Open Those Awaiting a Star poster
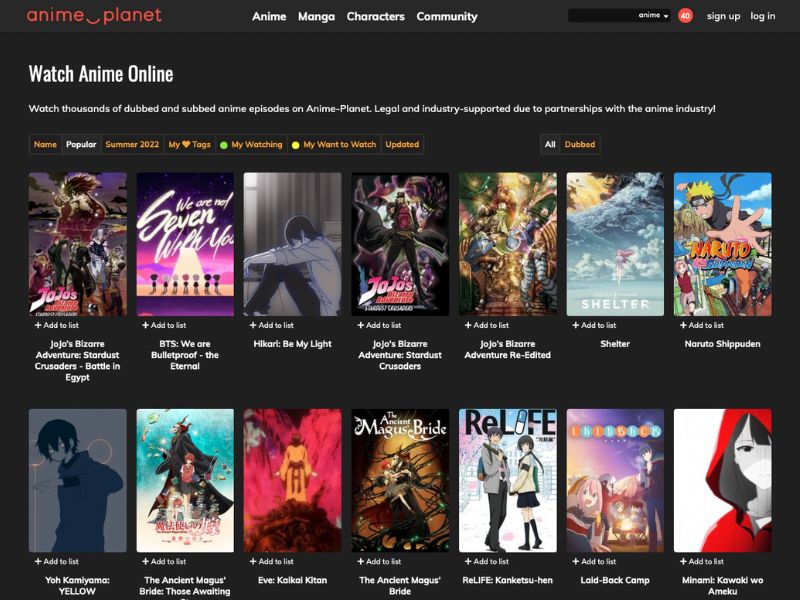This screenshot has width=800, height=600. pyautogui.click(x=185, y=480)
